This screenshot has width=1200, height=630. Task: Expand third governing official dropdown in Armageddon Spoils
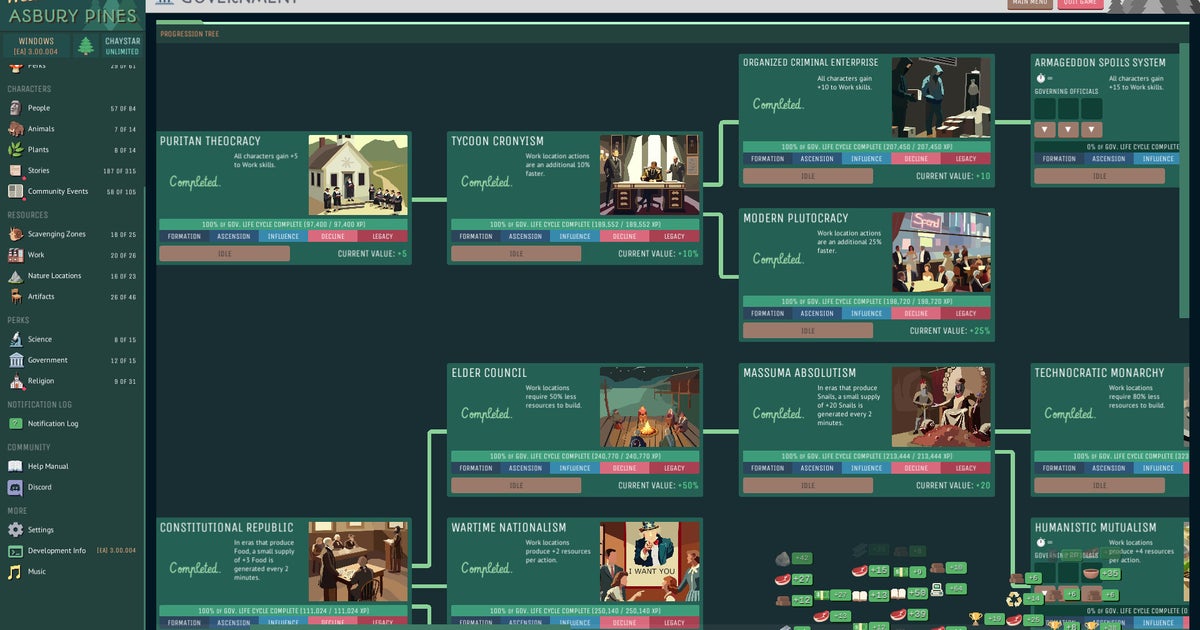(1092, 130)
